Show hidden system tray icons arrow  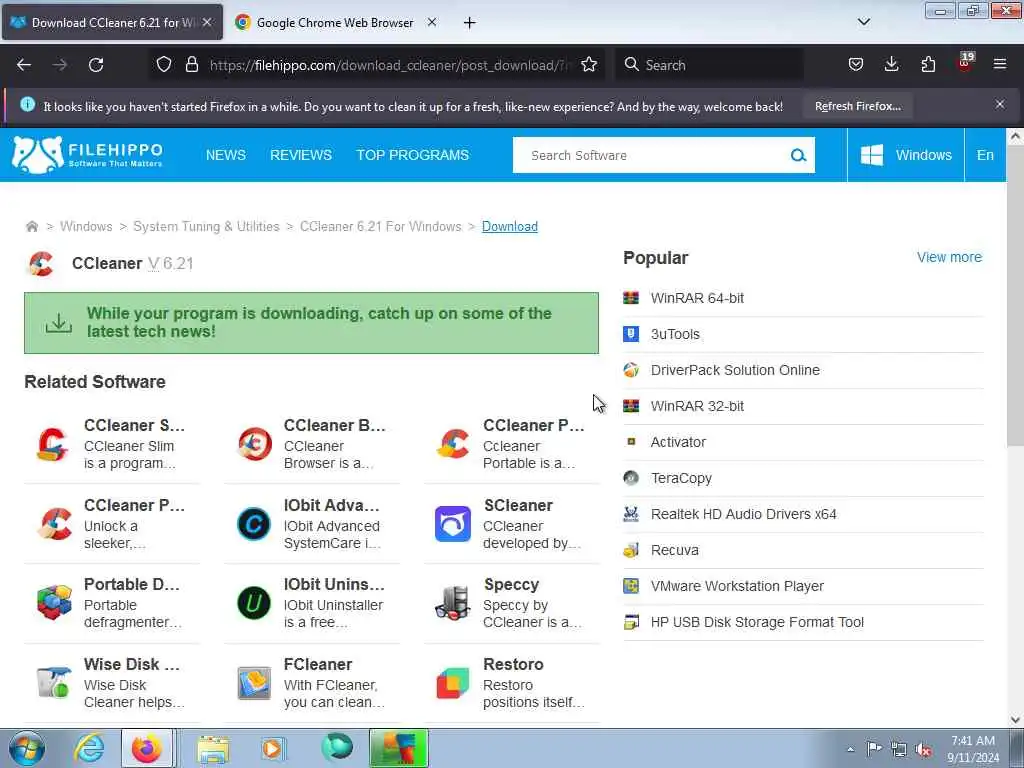point(850,750)
